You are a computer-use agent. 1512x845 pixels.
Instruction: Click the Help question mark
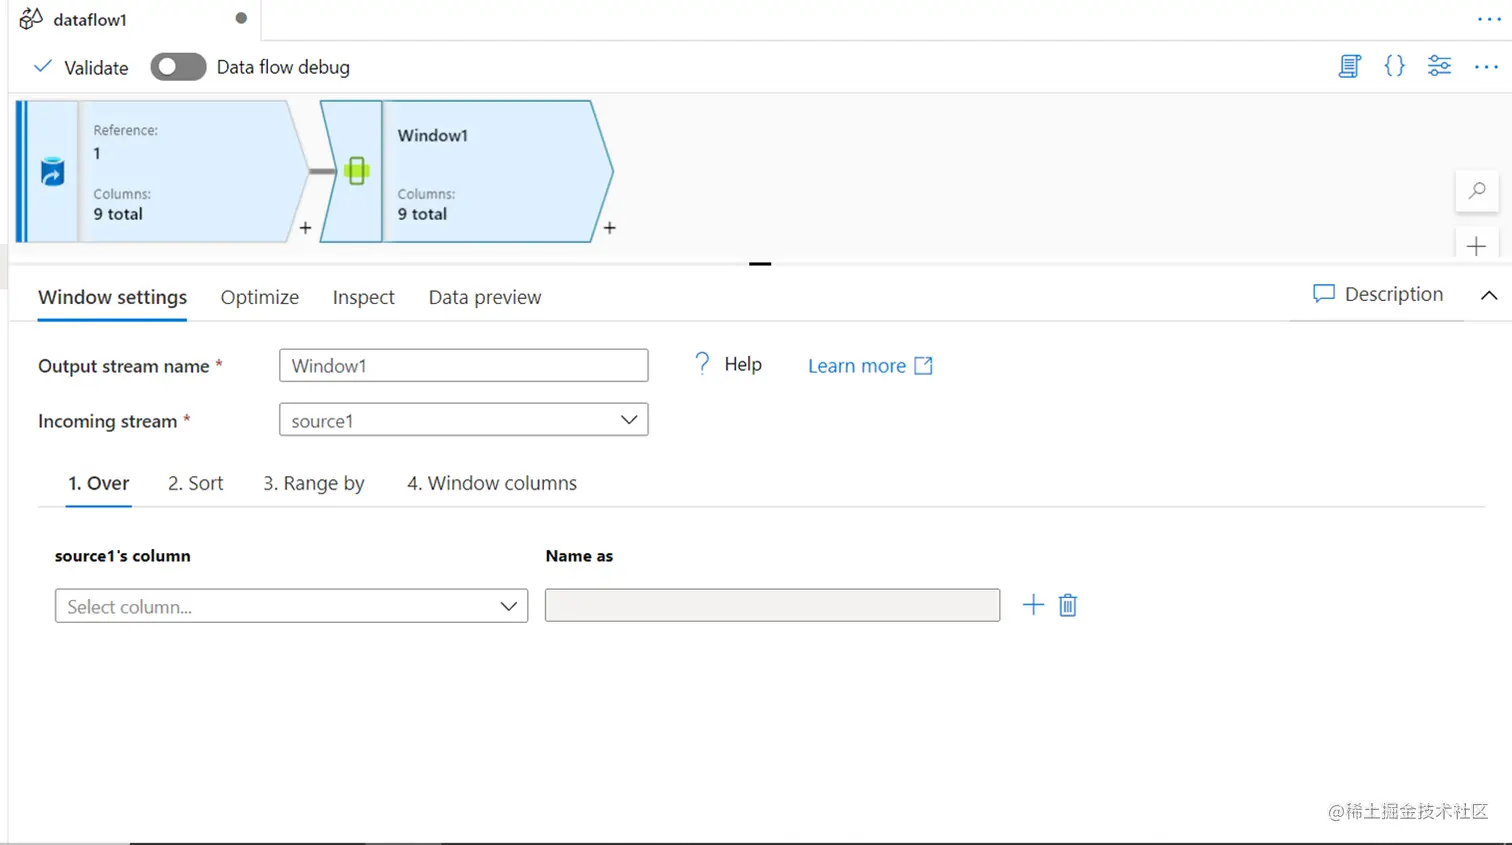[702, 363]
